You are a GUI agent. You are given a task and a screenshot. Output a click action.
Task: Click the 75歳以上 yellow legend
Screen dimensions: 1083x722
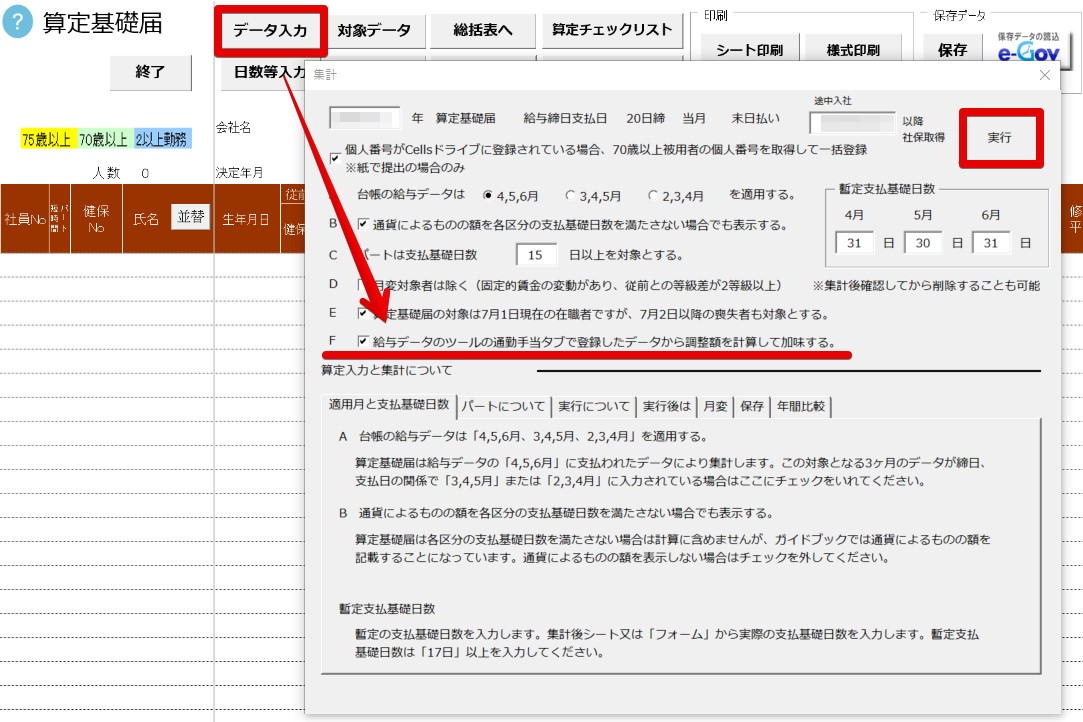pos(46,140)
